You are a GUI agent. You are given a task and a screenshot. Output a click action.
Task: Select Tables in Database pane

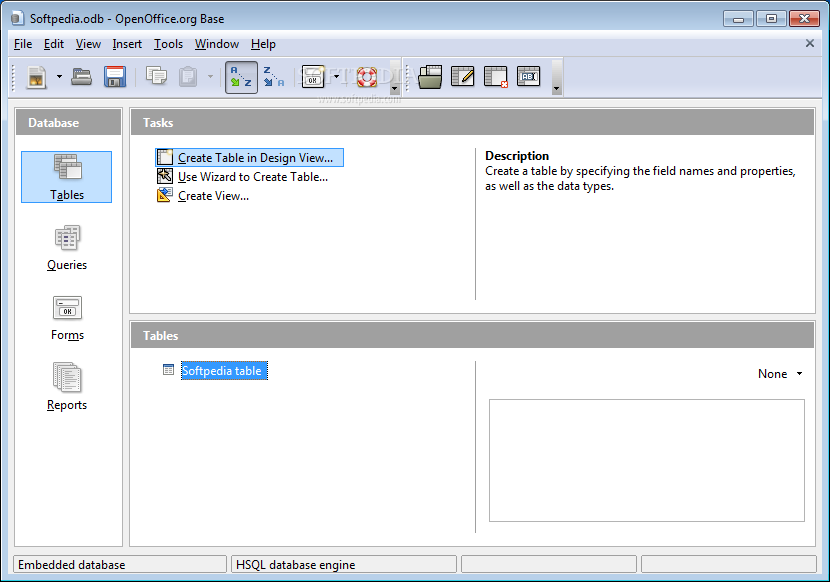click(x=67, y=177)
